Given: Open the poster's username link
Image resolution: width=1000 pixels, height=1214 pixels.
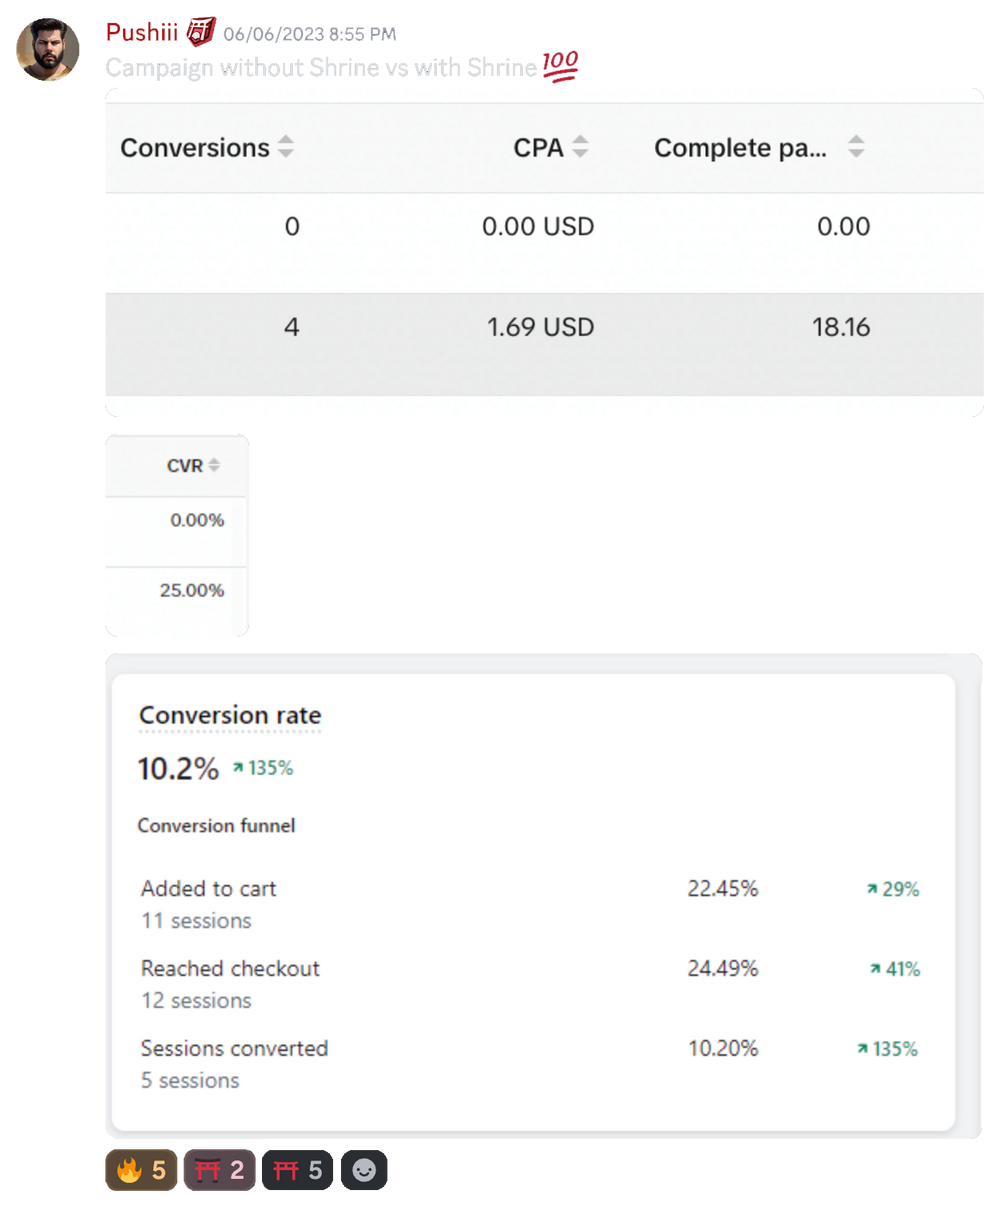Looking at the screenshot, I should point(141,33).
